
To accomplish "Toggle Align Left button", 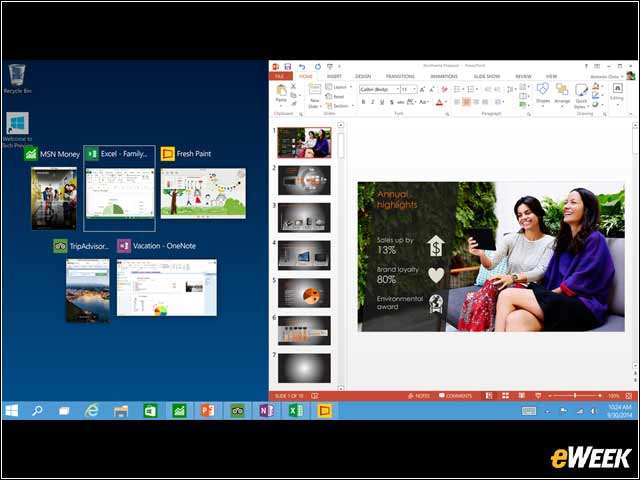I will point(457,102).
